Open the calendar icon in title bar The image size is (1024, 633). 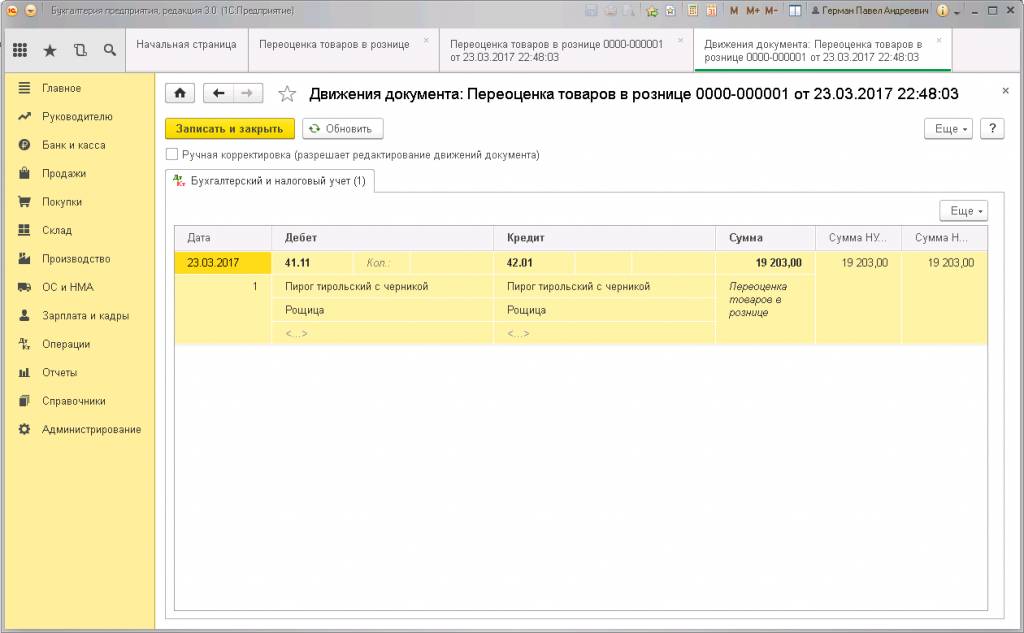coord(711,10)
